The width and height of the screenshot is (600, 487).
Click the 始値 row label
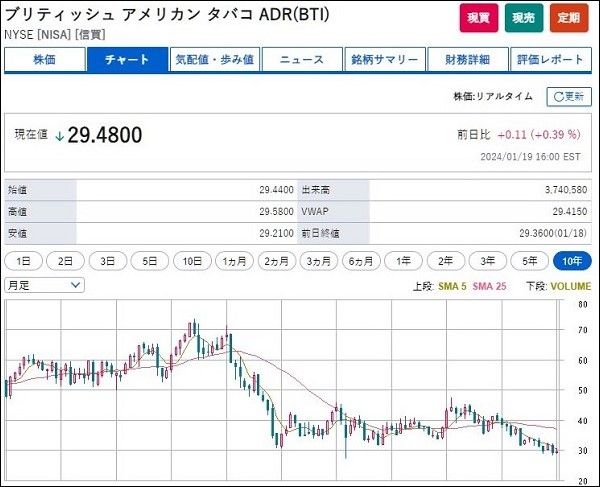pos(17,190)
